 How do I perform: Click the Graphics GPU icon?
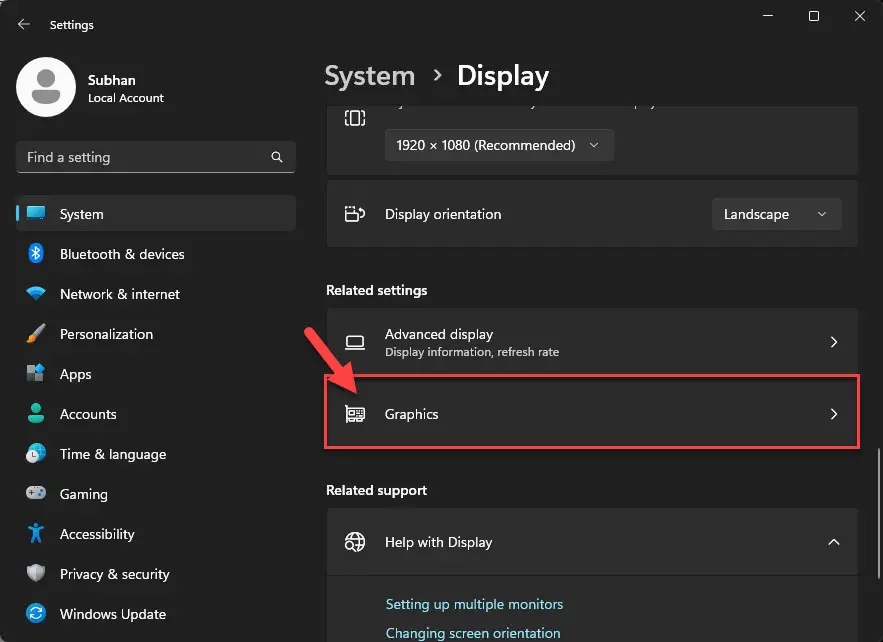[354, 414]
